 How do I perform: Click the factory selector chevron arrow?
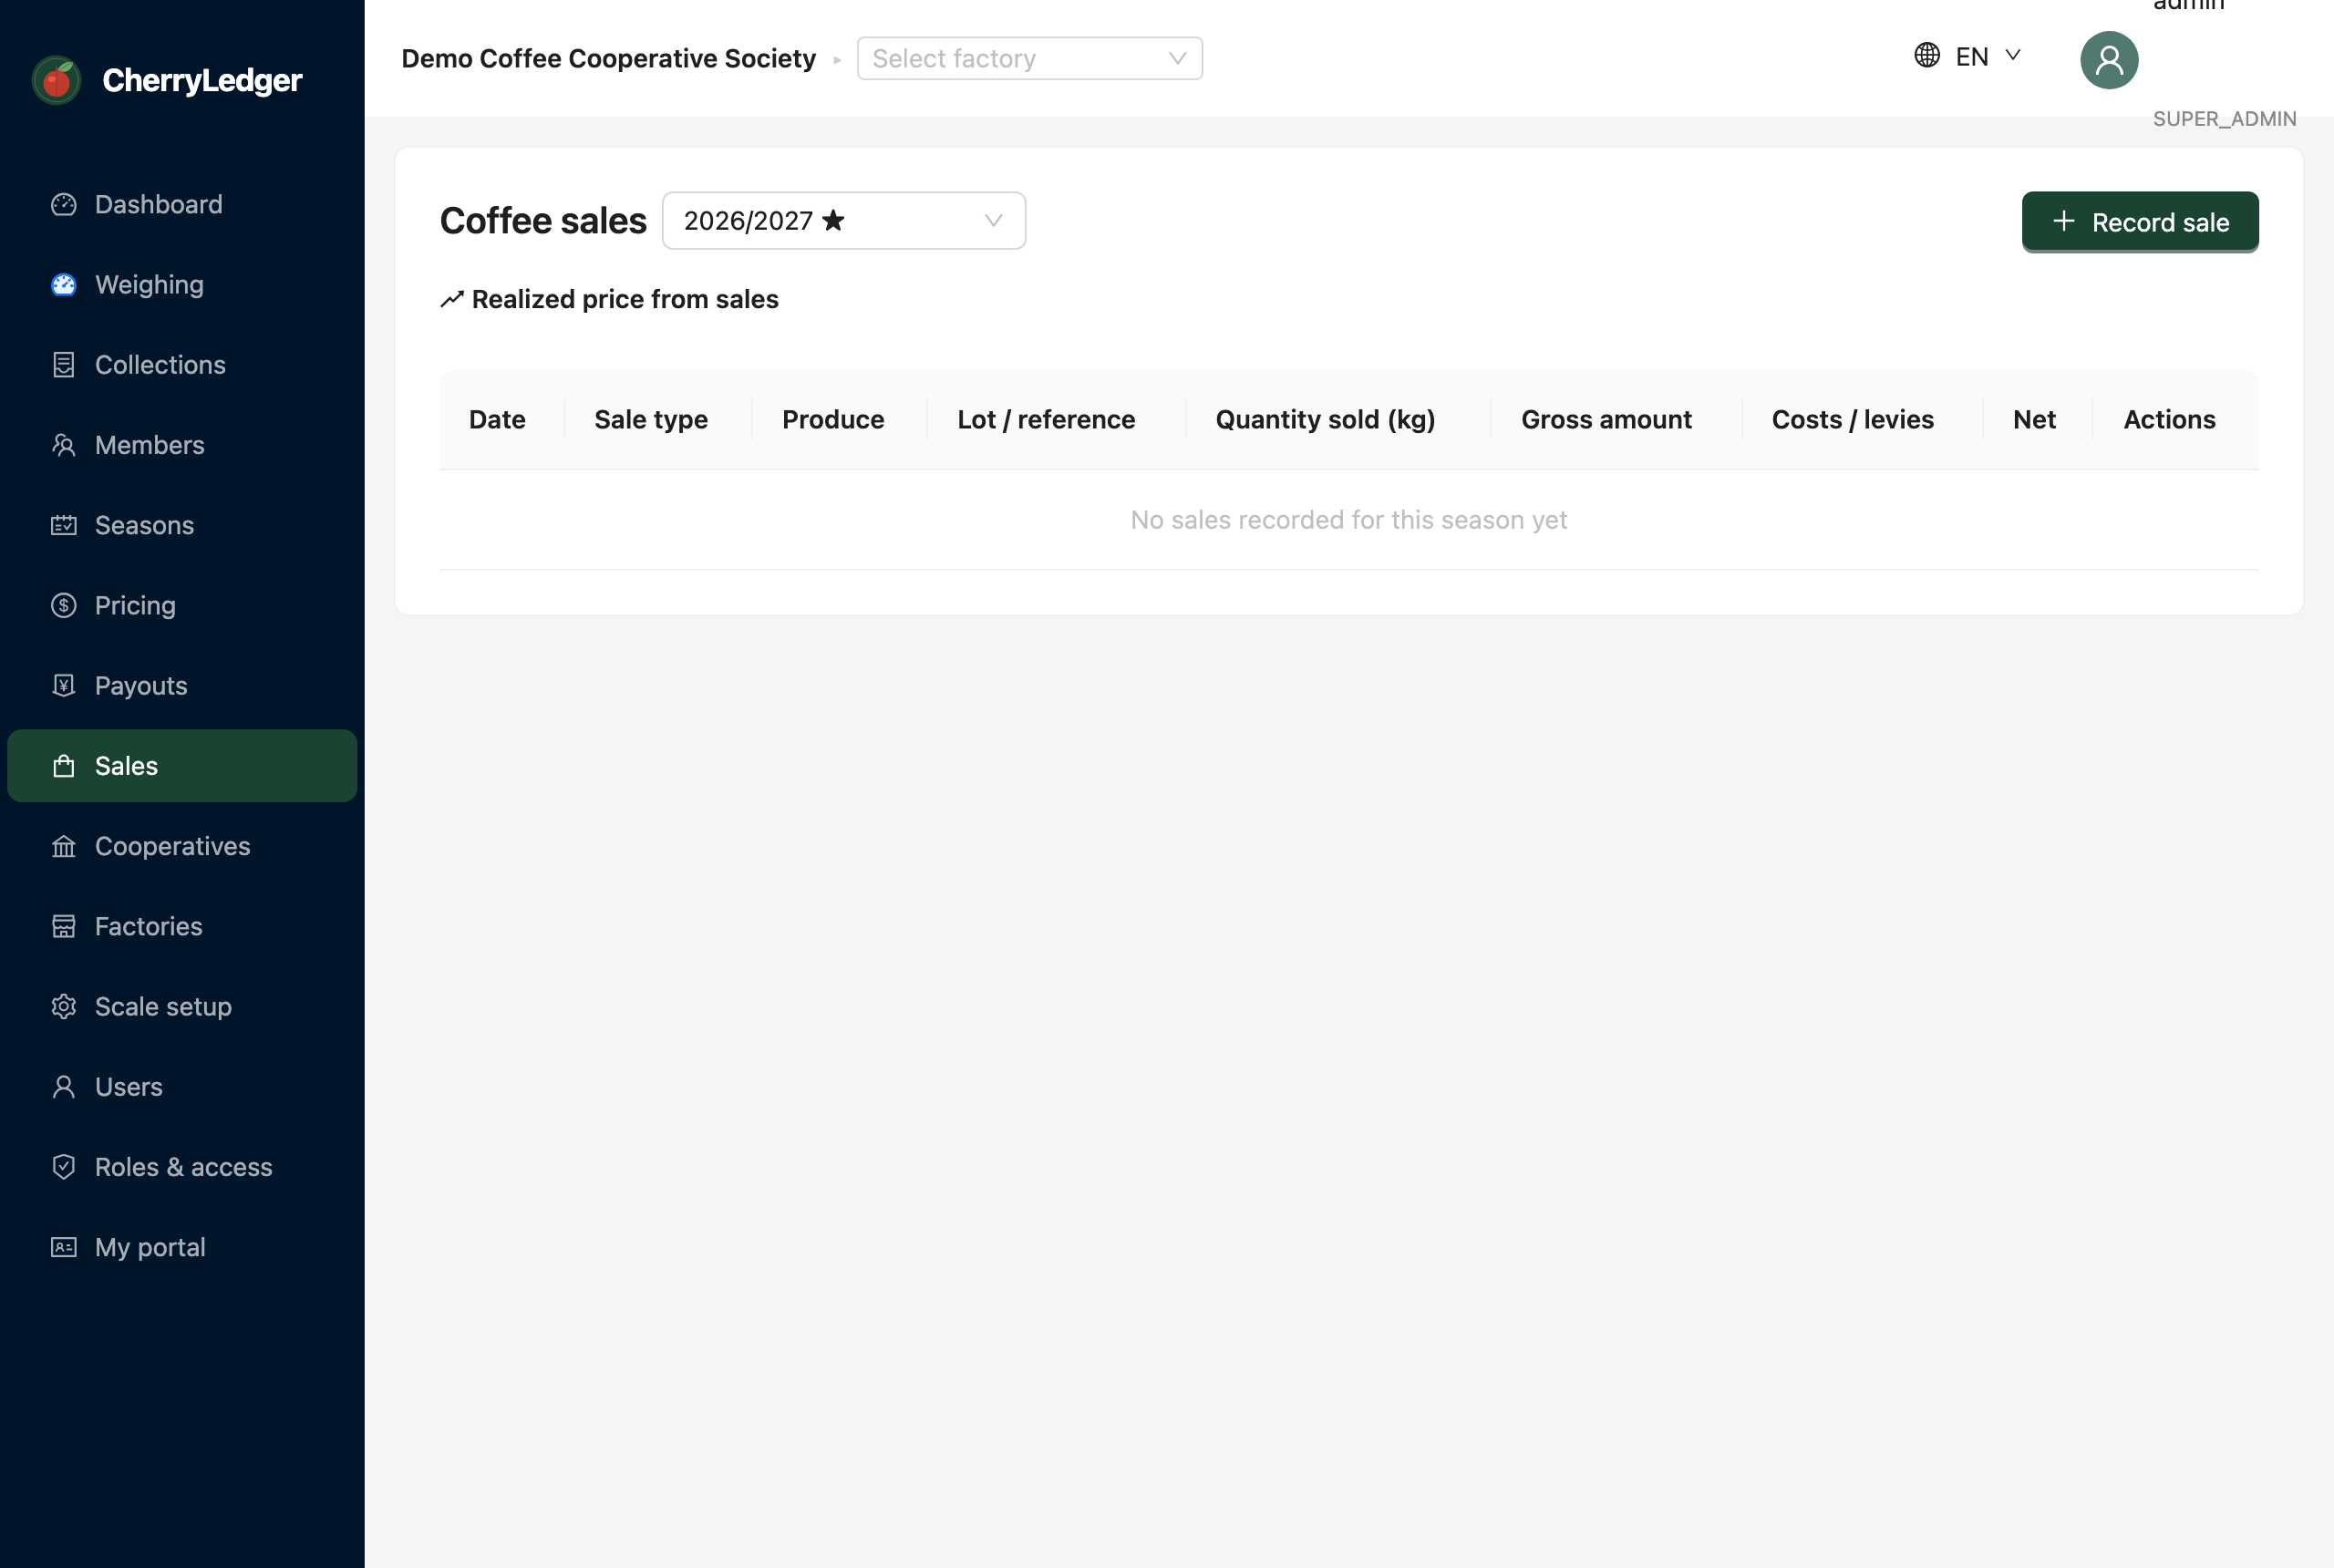tap(1178, 58)
